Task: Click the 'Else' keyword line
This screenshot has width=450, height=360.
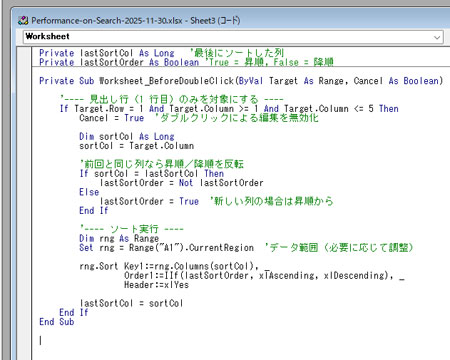Action: coord(89,192)
